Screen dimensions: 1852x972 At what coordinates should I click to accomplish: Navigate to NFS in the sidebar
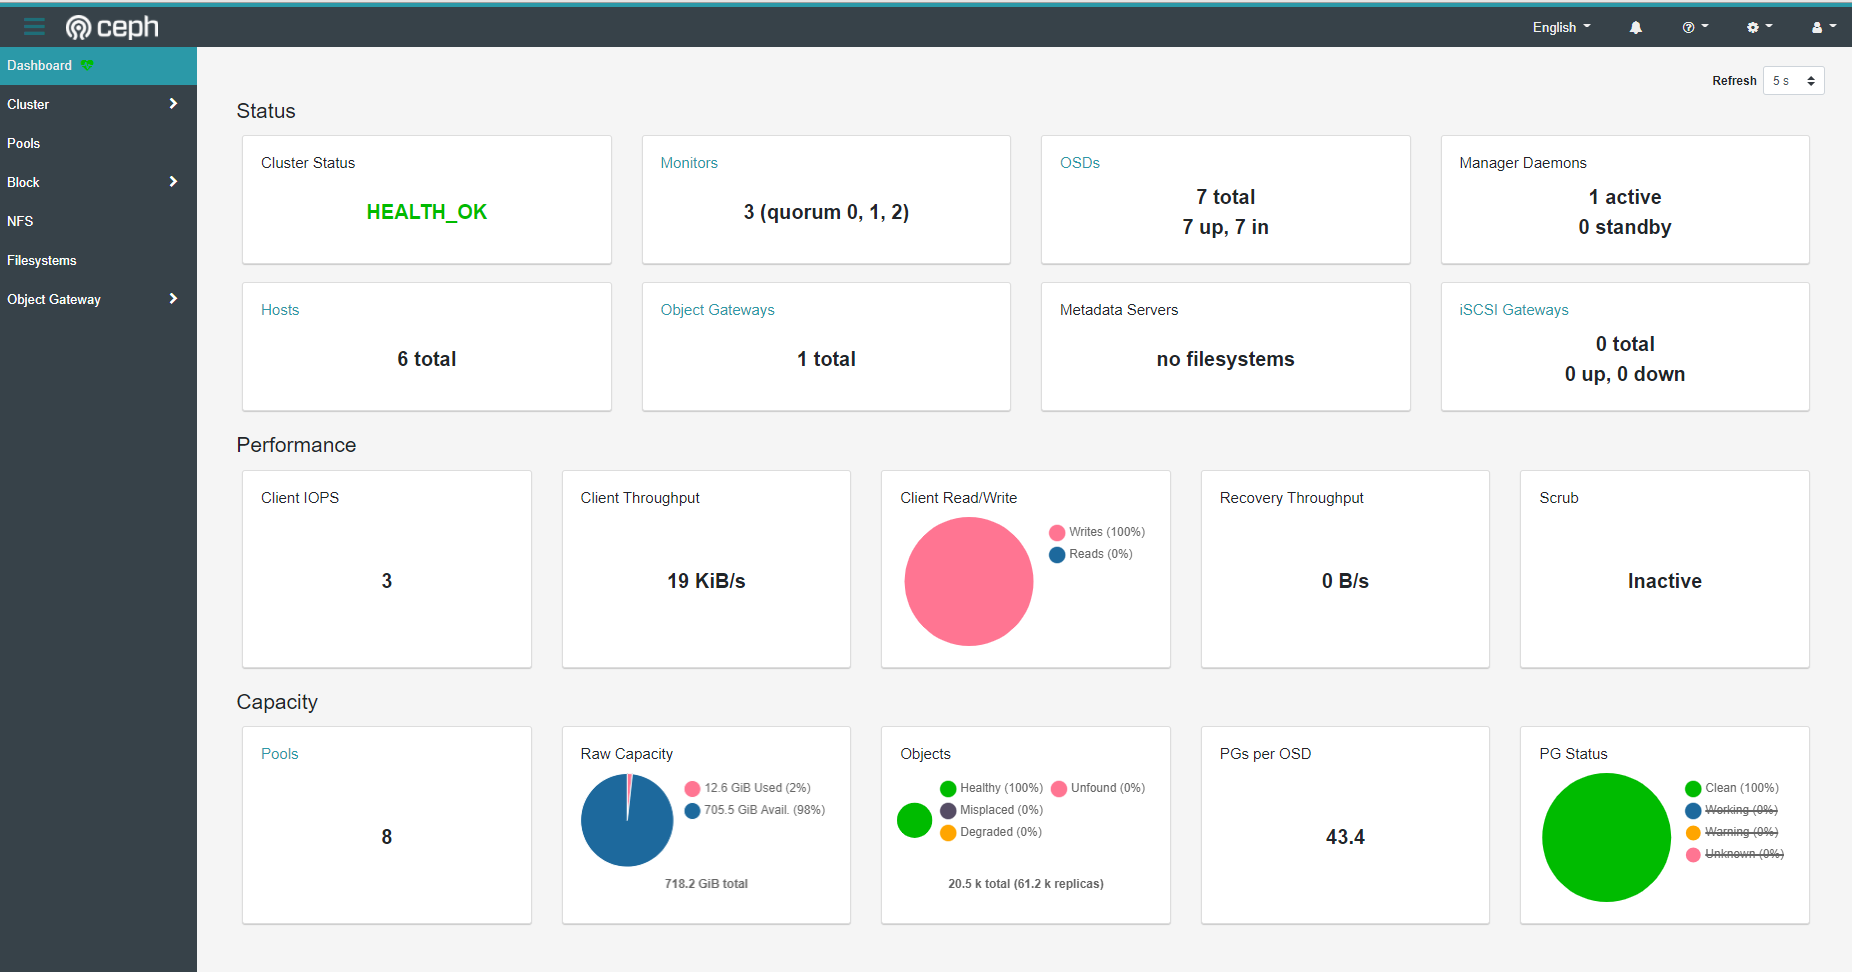pos(98,221)
